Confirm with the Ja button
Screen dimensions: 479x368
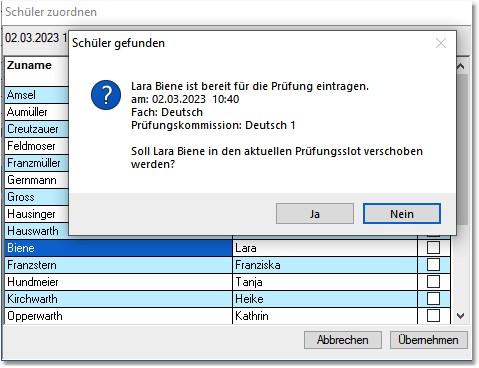(315, 214)
